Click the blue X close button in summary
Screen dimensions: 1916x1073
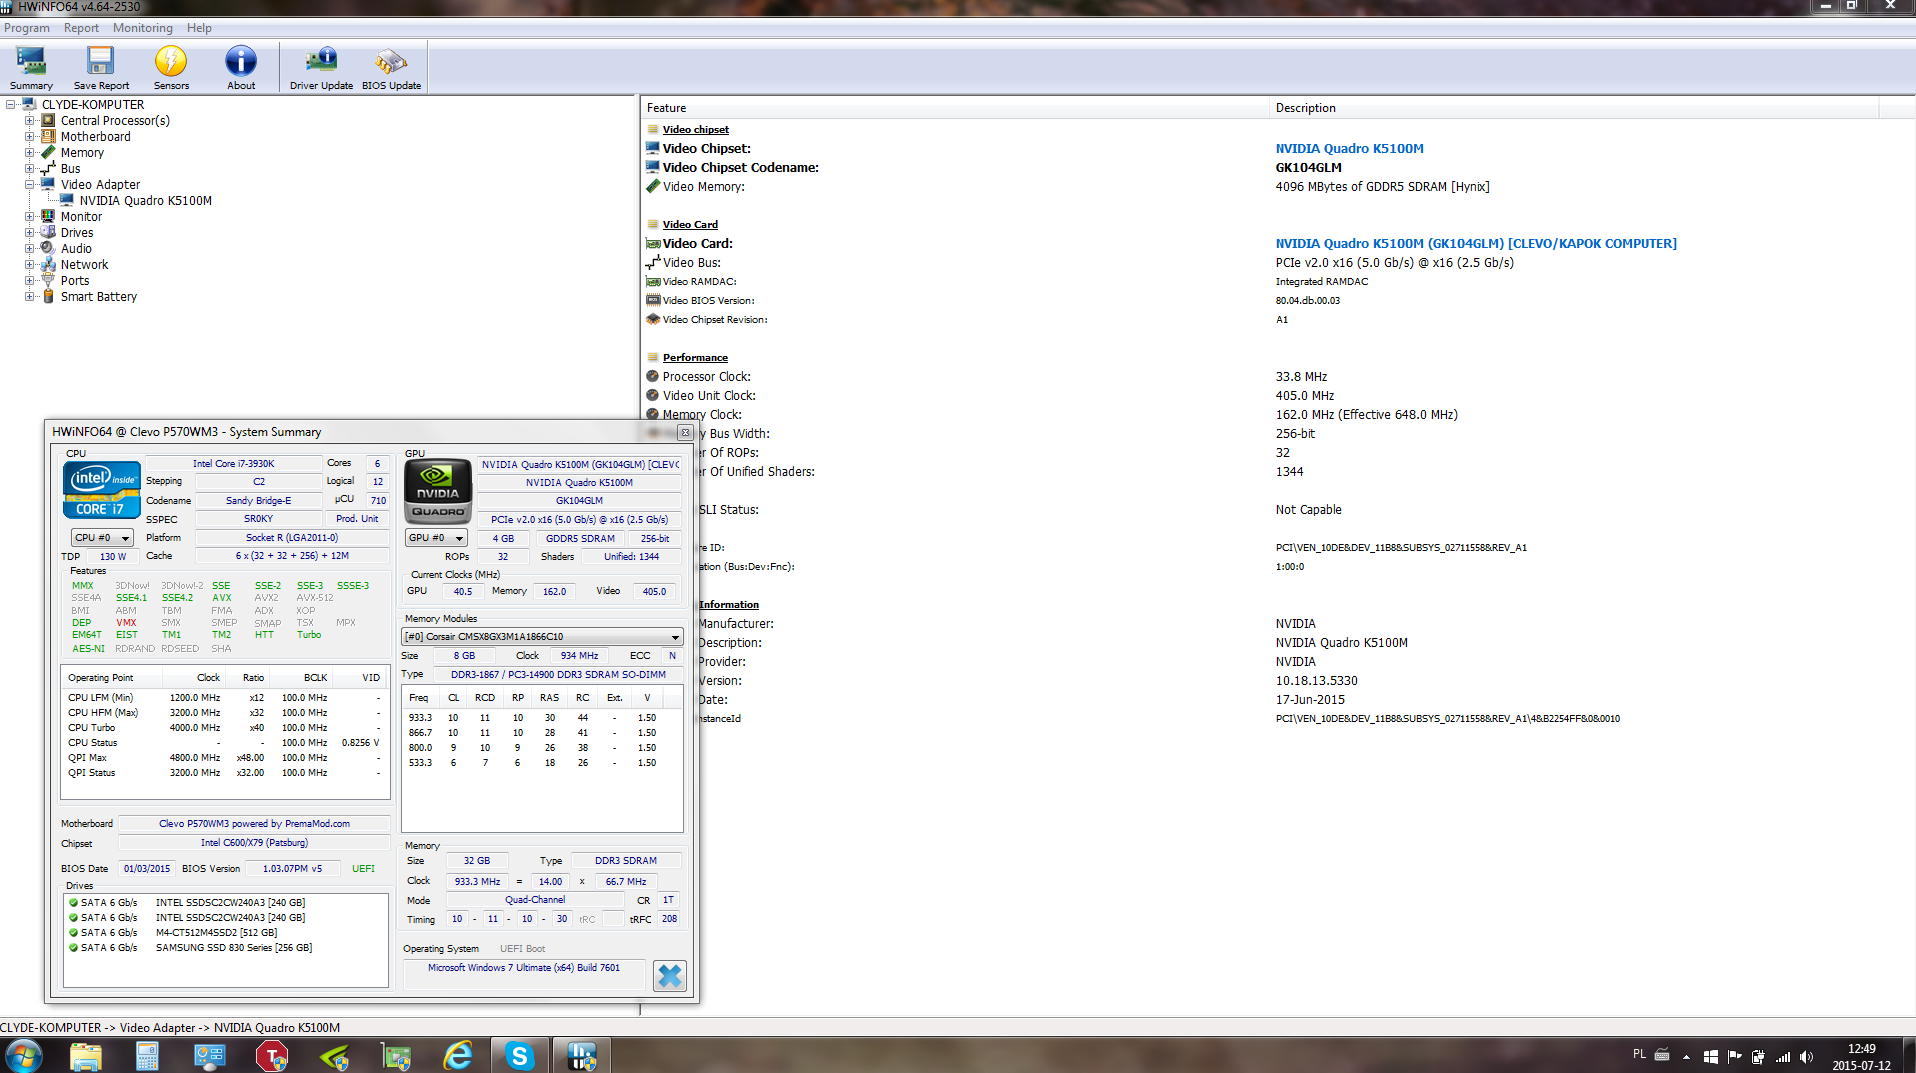tap(670, 976)
